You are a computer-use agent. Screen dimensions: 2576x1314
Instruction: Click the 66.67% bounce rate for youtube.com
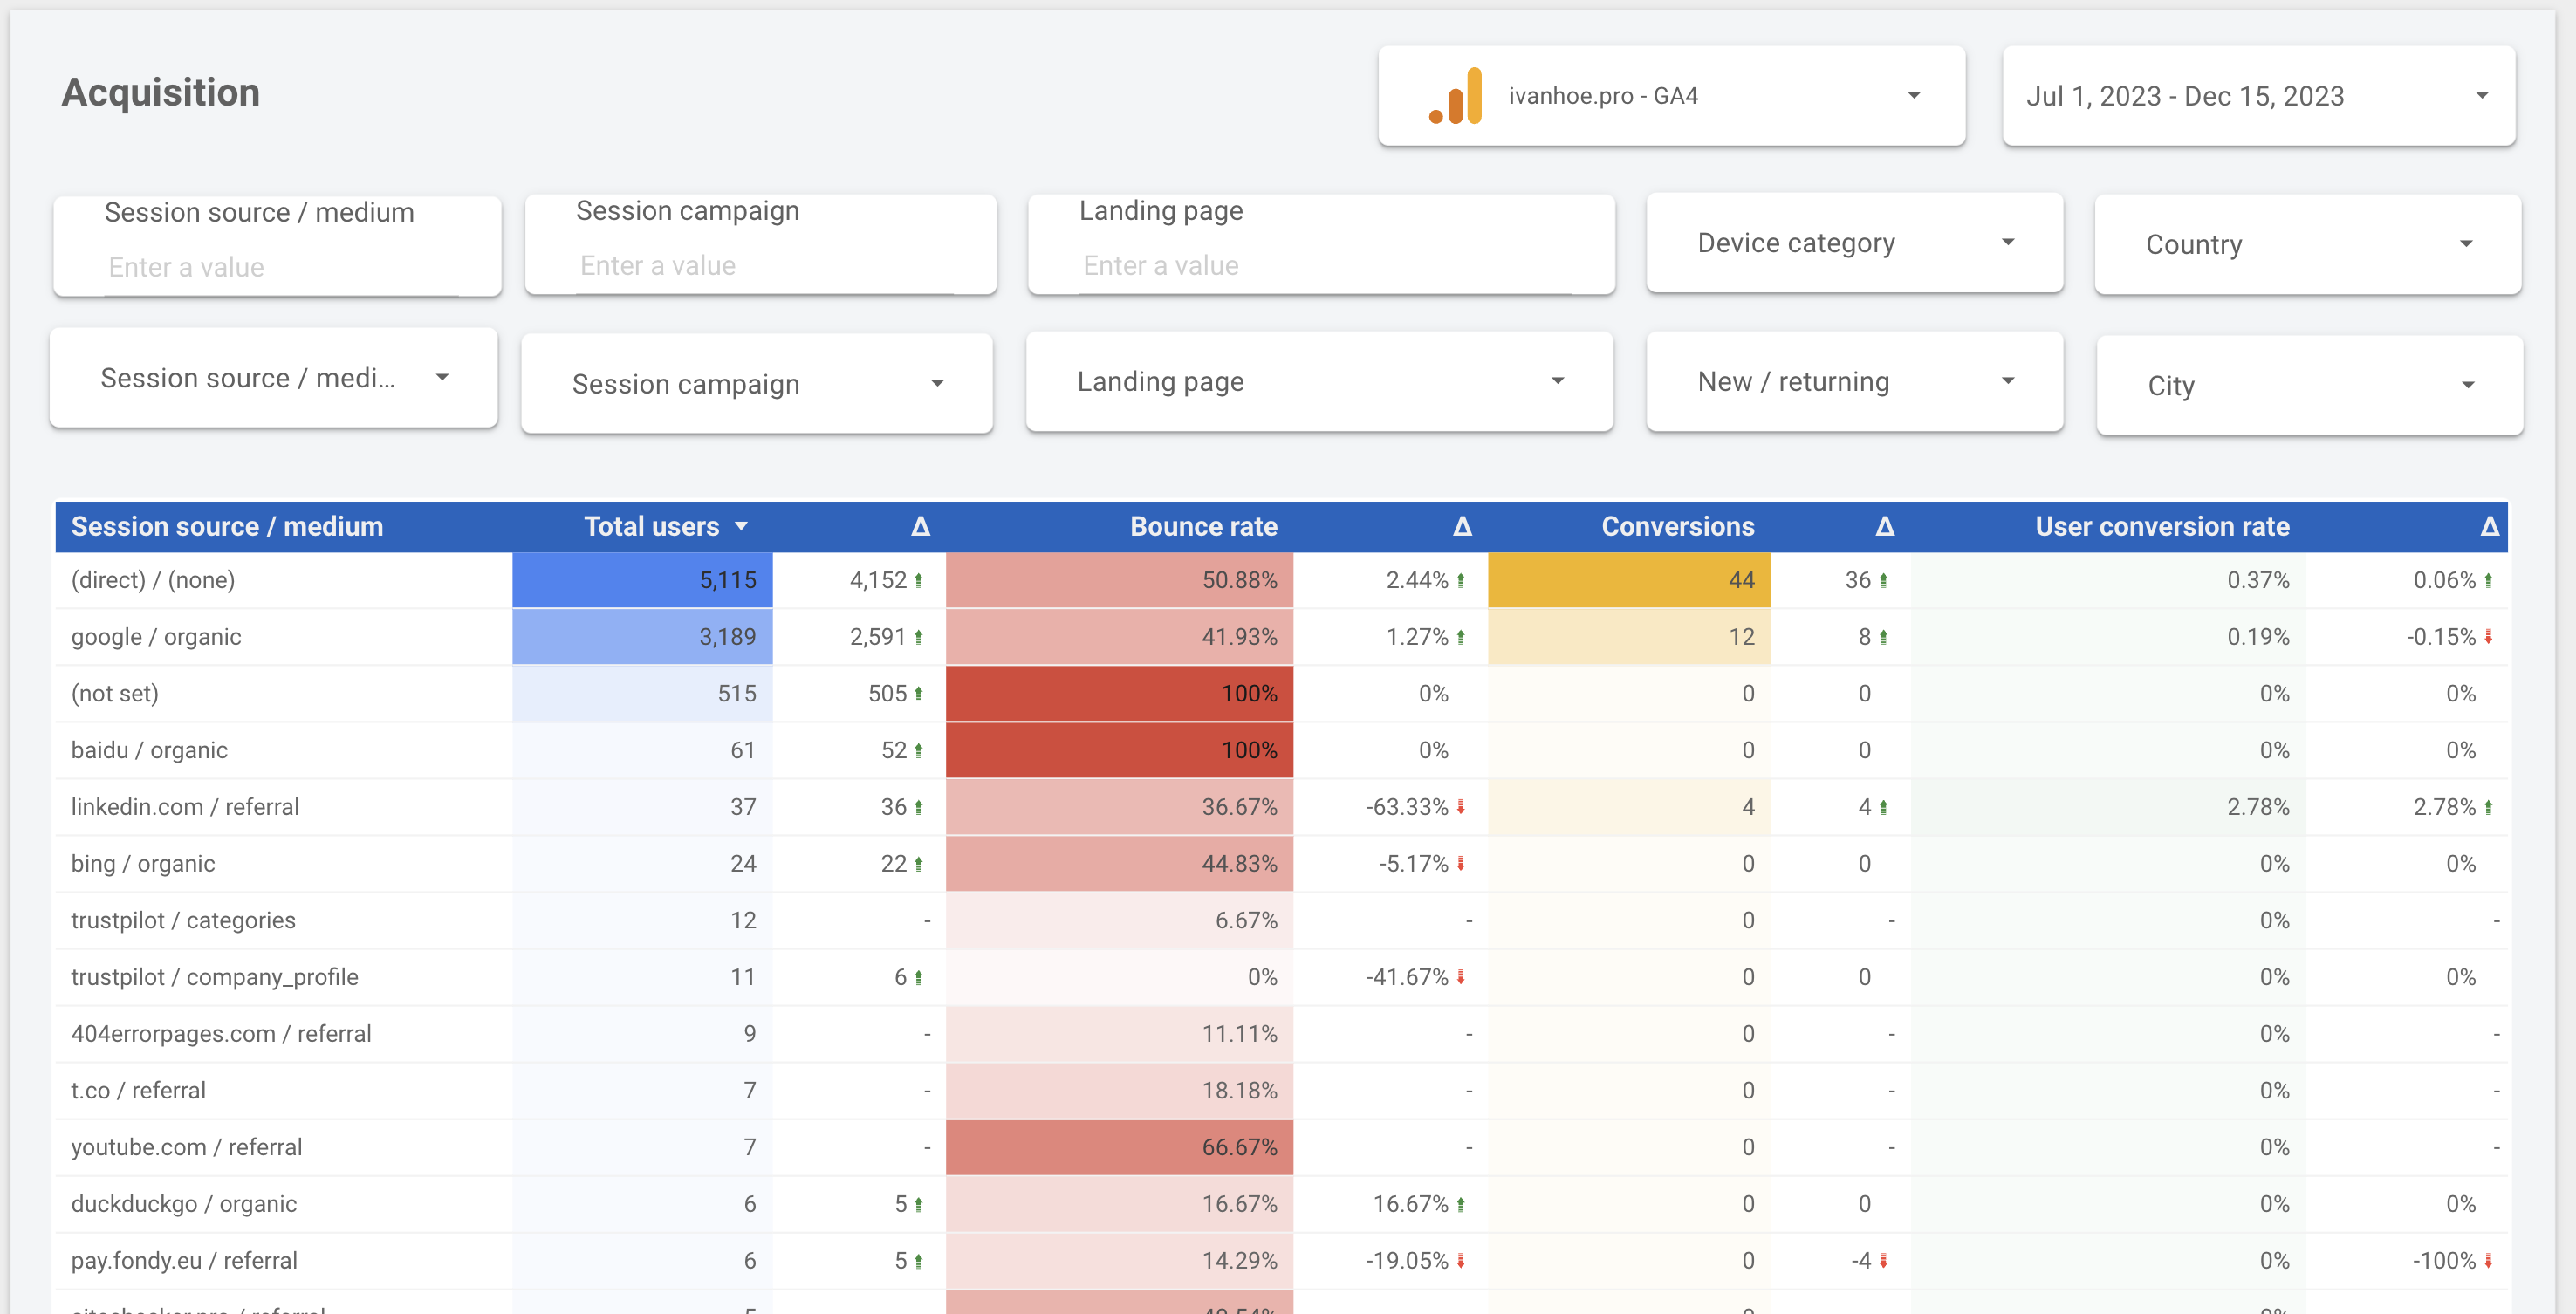(1119, 1147)
